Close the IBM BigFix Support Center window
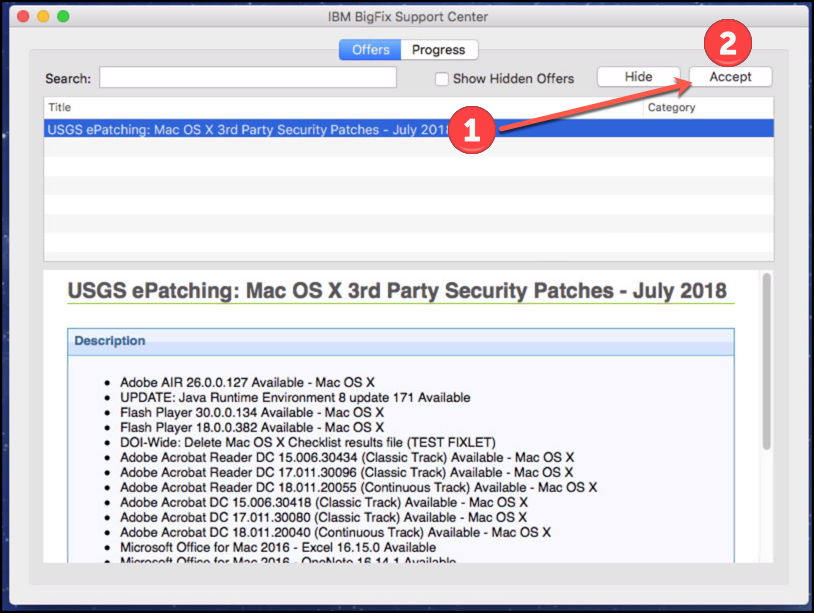The width and height of the screenshot is (814, 613). pyautogui.click(x=23, y=16)
